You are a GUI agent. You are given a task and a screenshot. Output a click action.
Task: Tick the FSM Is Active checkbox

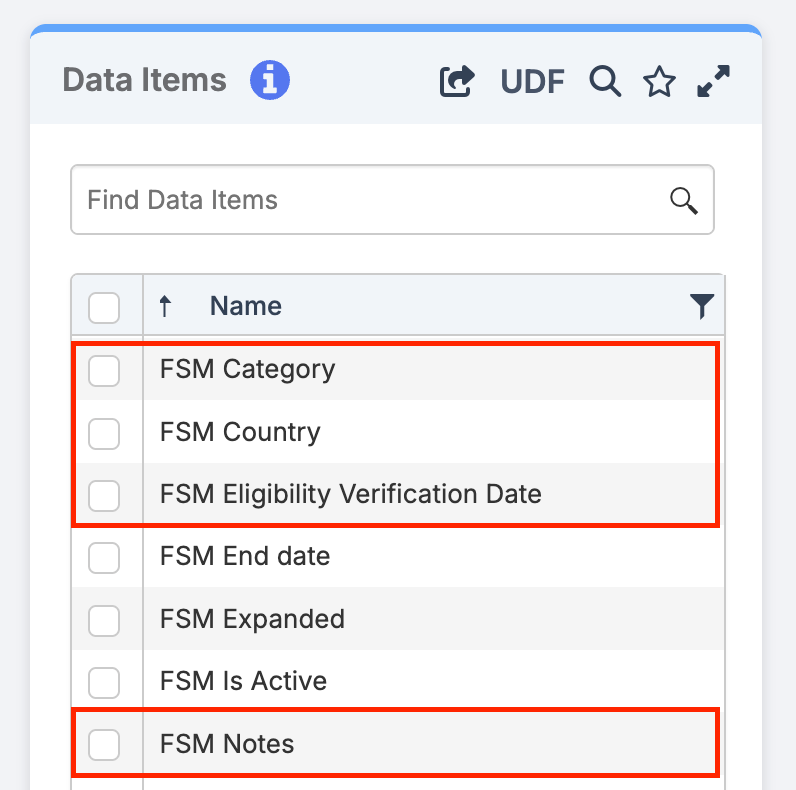click(104, 682)
